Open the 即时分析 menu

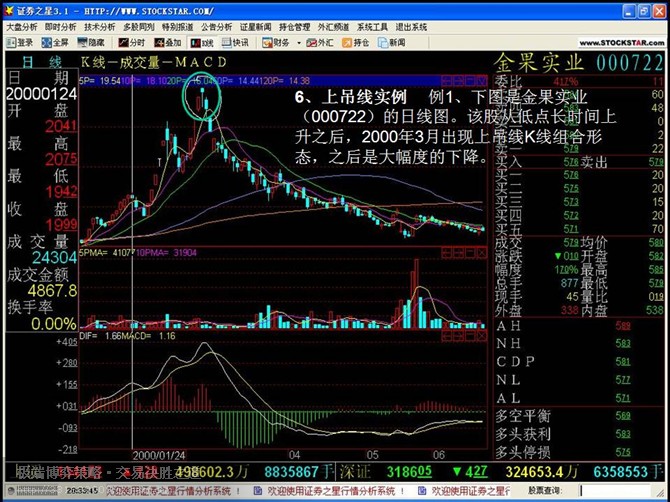coord(60,27)
